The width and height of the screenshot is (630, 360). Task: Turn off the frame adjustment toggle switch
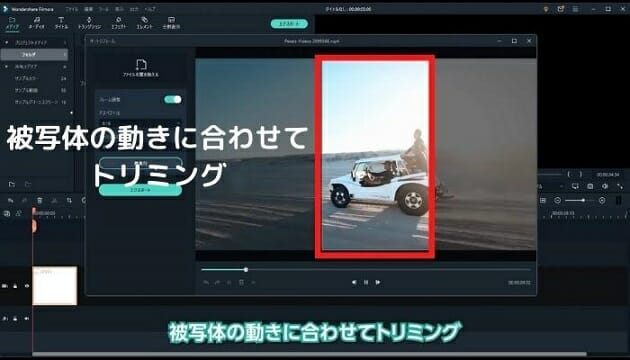(173, 99)
